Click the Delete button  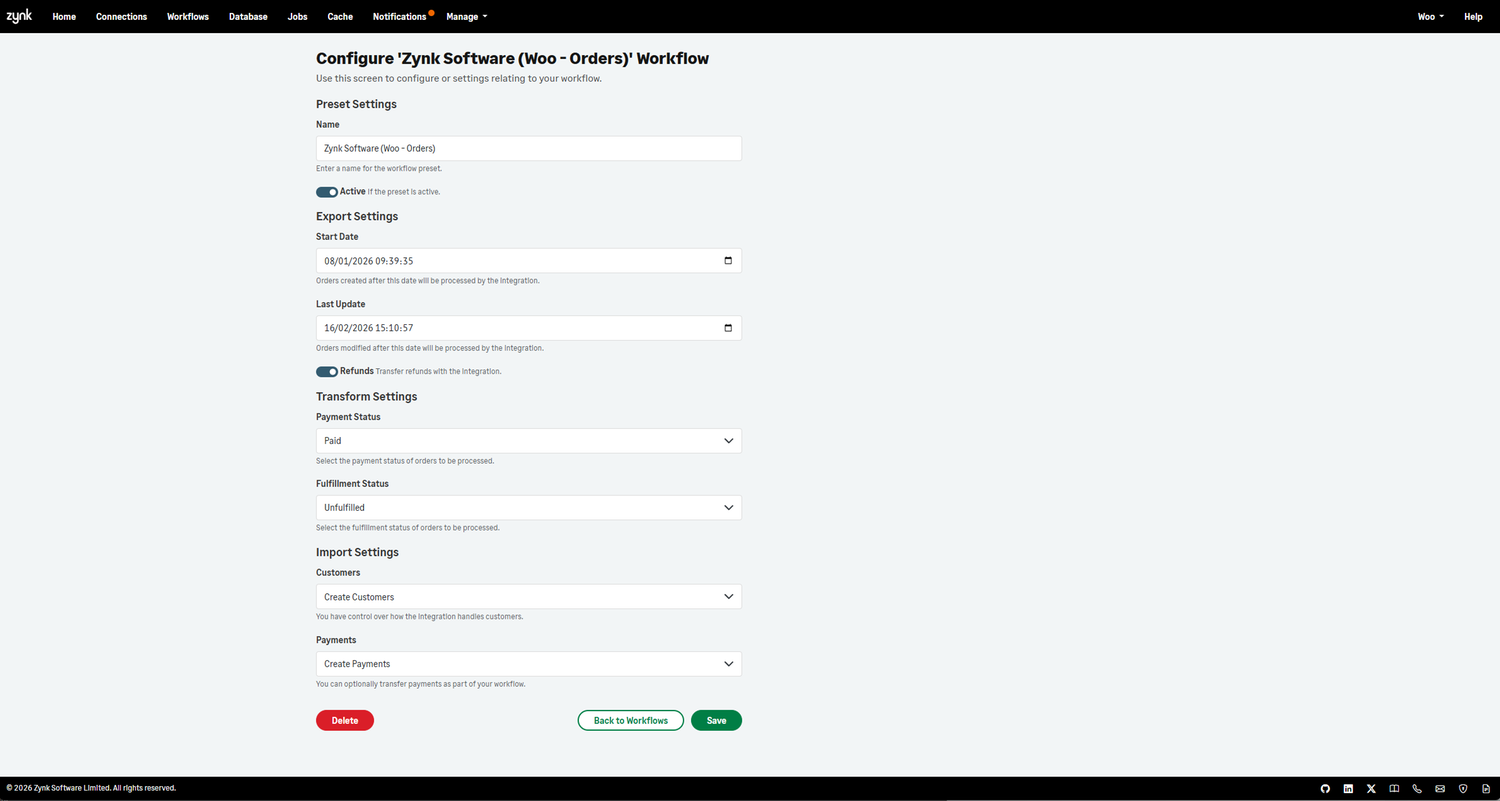[x=344, y=720]
